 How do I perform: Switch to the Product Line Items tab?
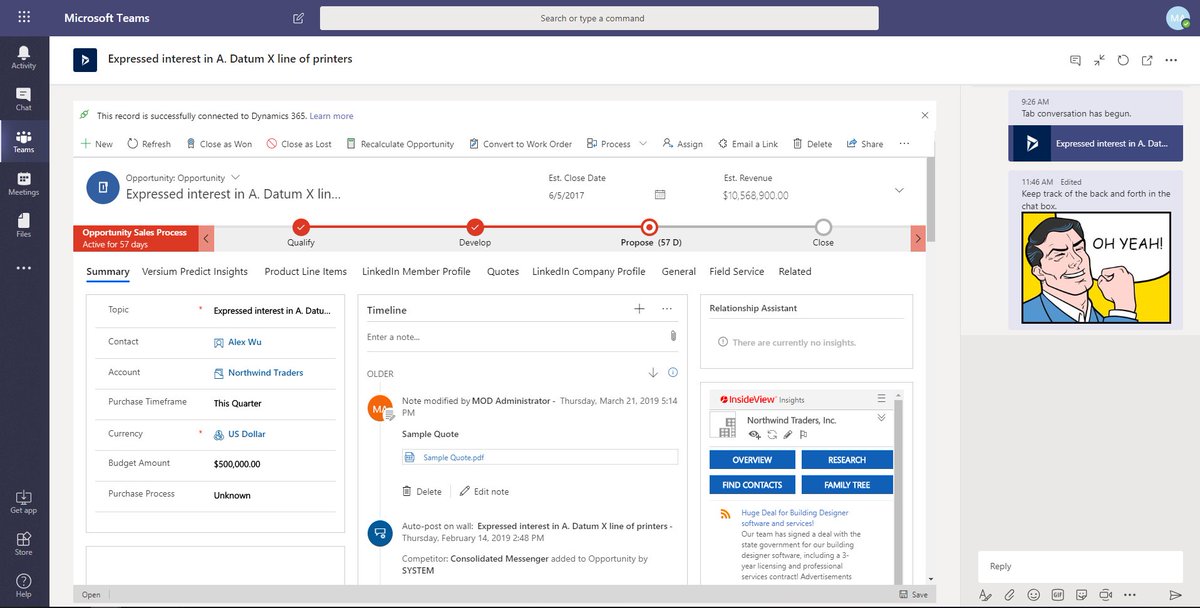click(305, 271)
